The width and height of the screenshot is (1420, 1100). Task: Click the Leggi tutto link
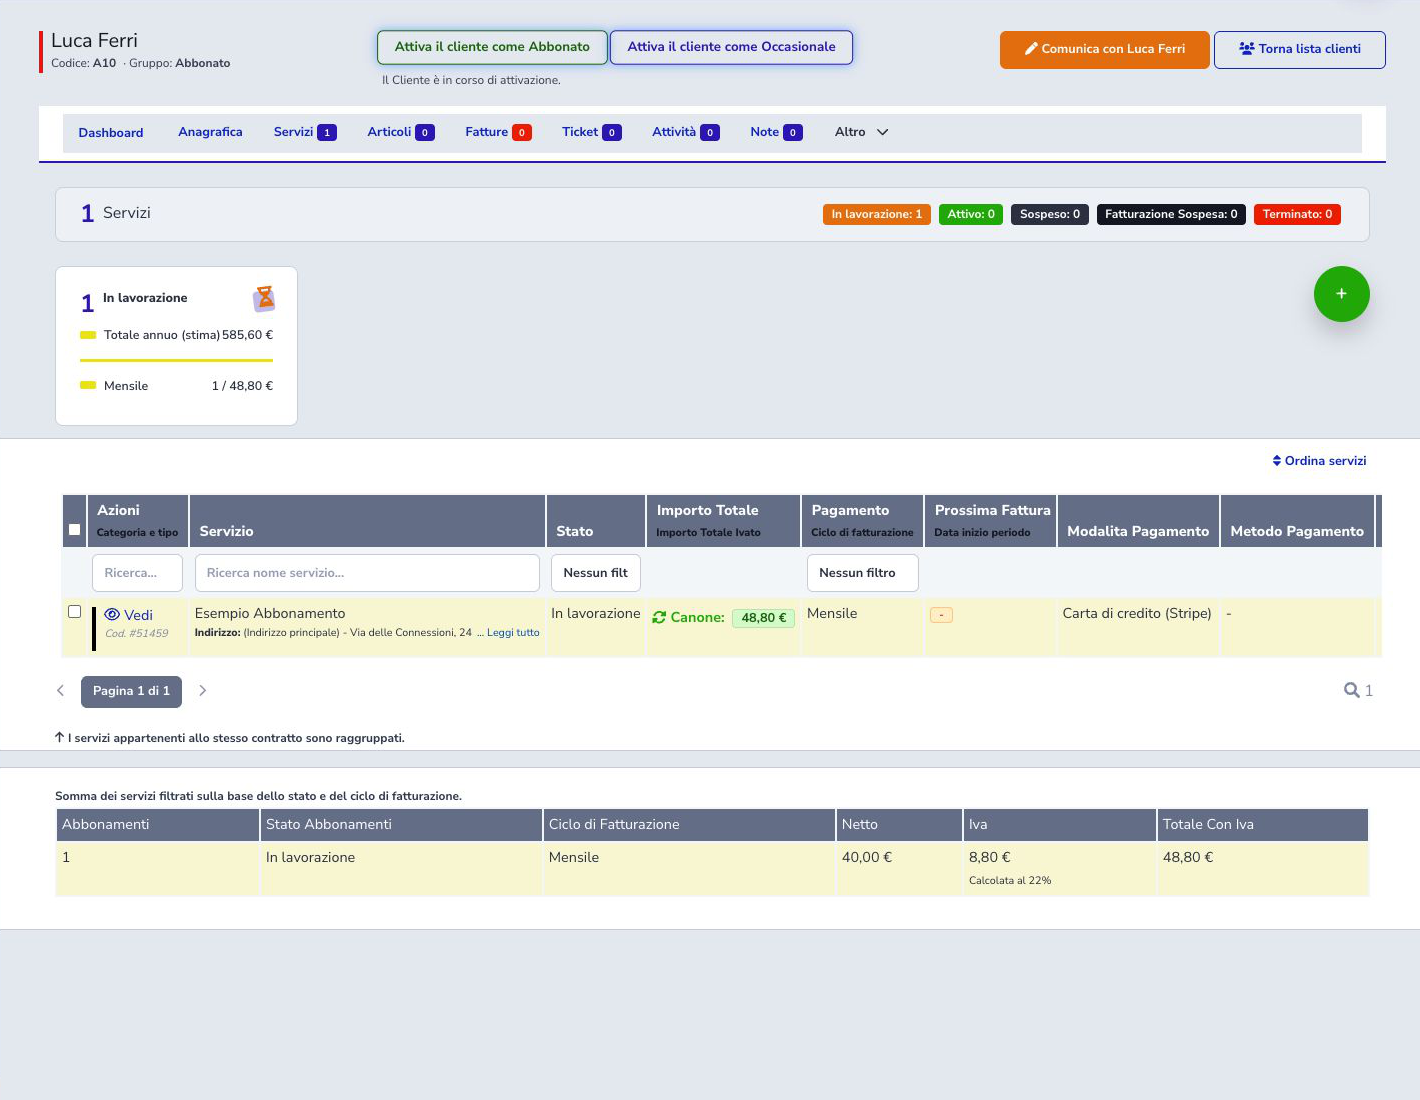[x=513, y=633]
